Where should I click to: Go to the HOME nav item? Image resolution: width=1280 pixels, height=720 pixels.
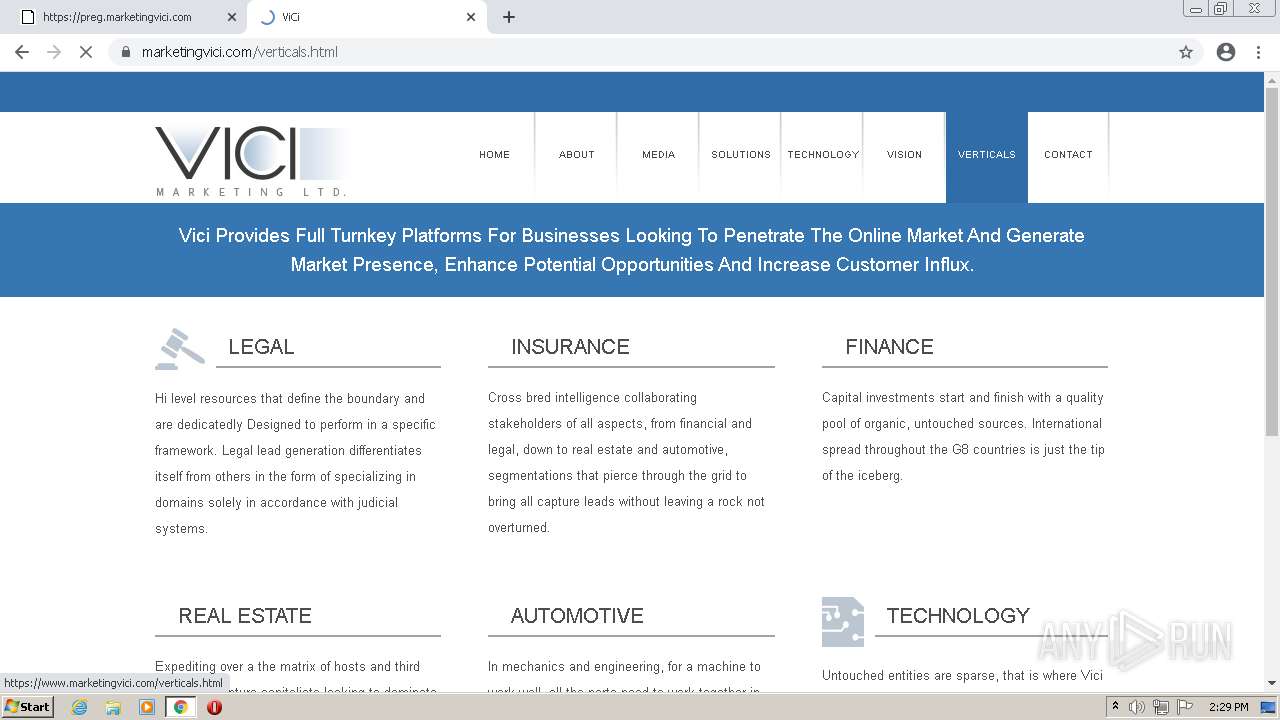(494, 155)
